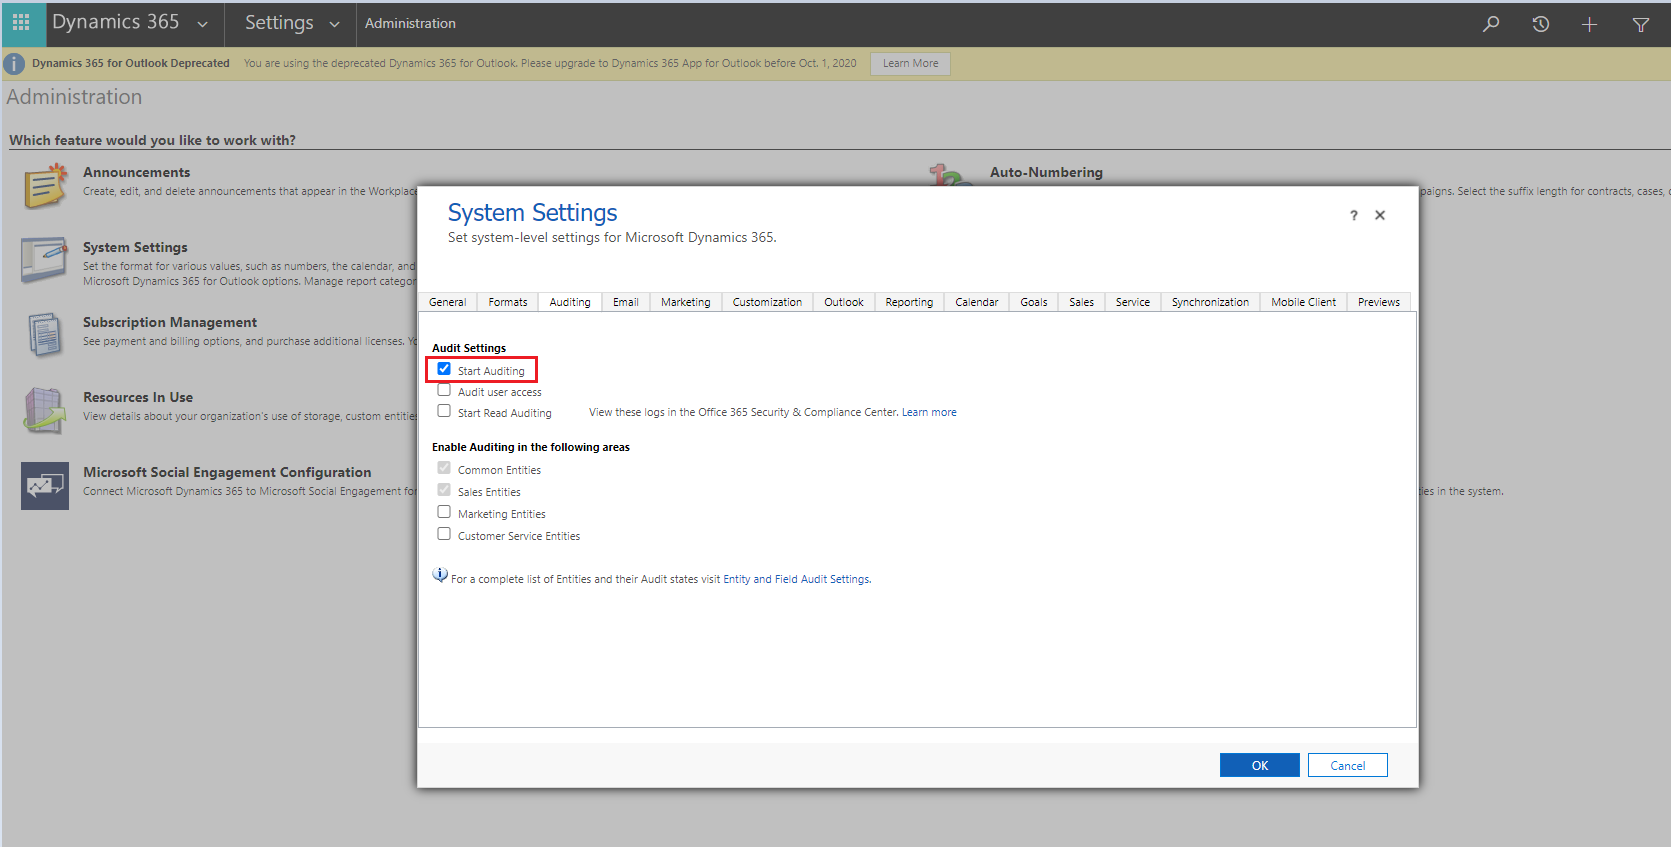1671x847 pixels.
Task: Click the Social Engagement Configuration icon
Action: click(45, 486)
